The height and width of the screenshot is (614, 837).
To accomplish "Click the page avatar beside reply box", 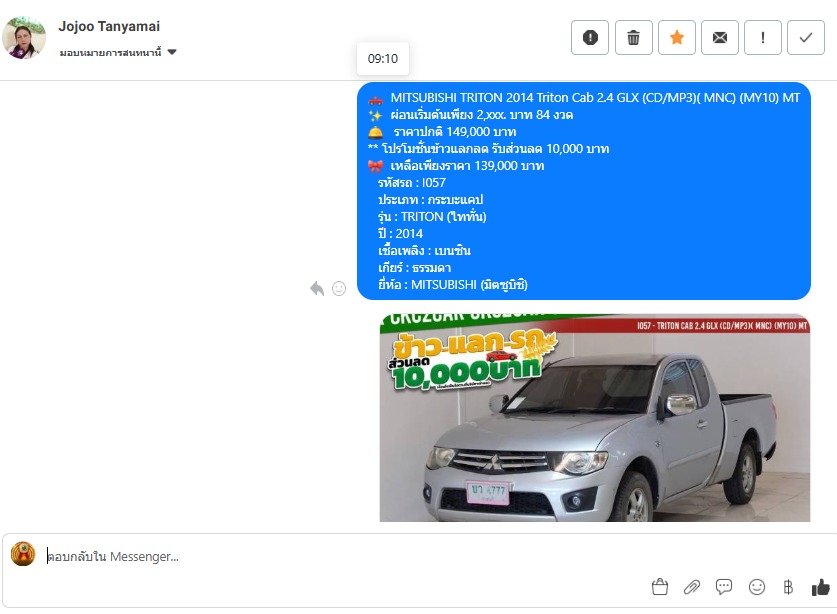I will pyautogui.click(x=23, y=554).
